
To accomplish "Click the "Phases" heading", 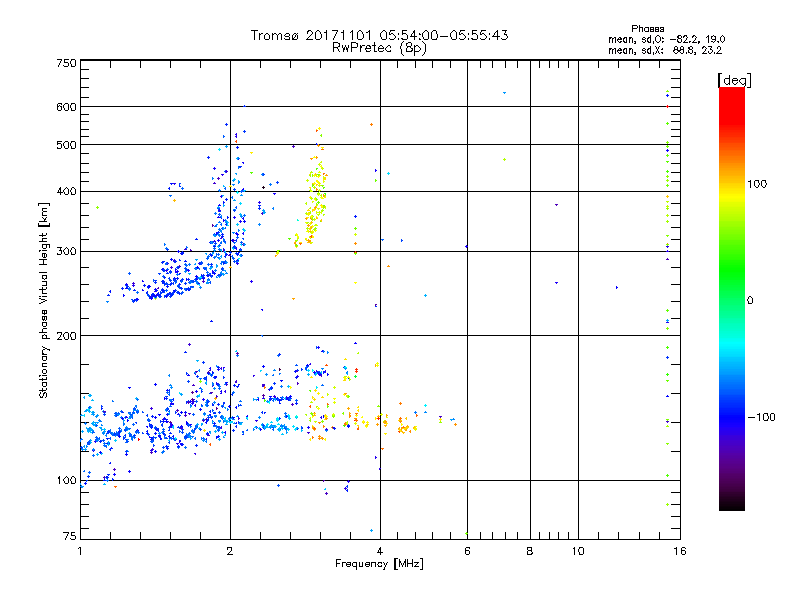I will [647, 29].
